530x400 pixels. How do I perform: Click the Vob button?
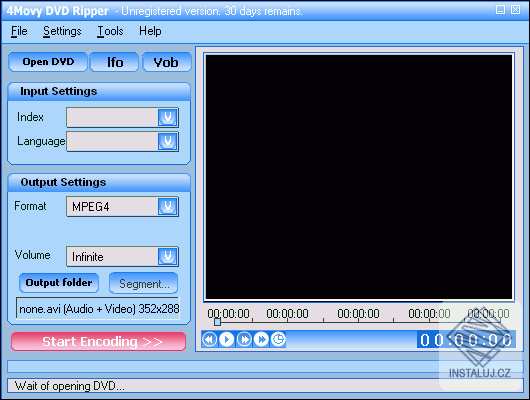pyautogui.click(x=167, y=62)
